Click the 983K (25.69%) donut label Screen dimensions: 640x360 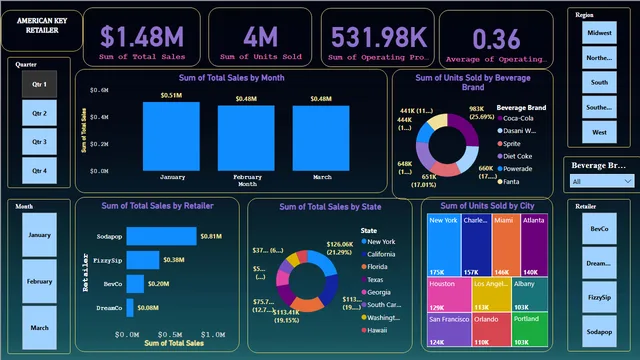[x=482, y=113]
